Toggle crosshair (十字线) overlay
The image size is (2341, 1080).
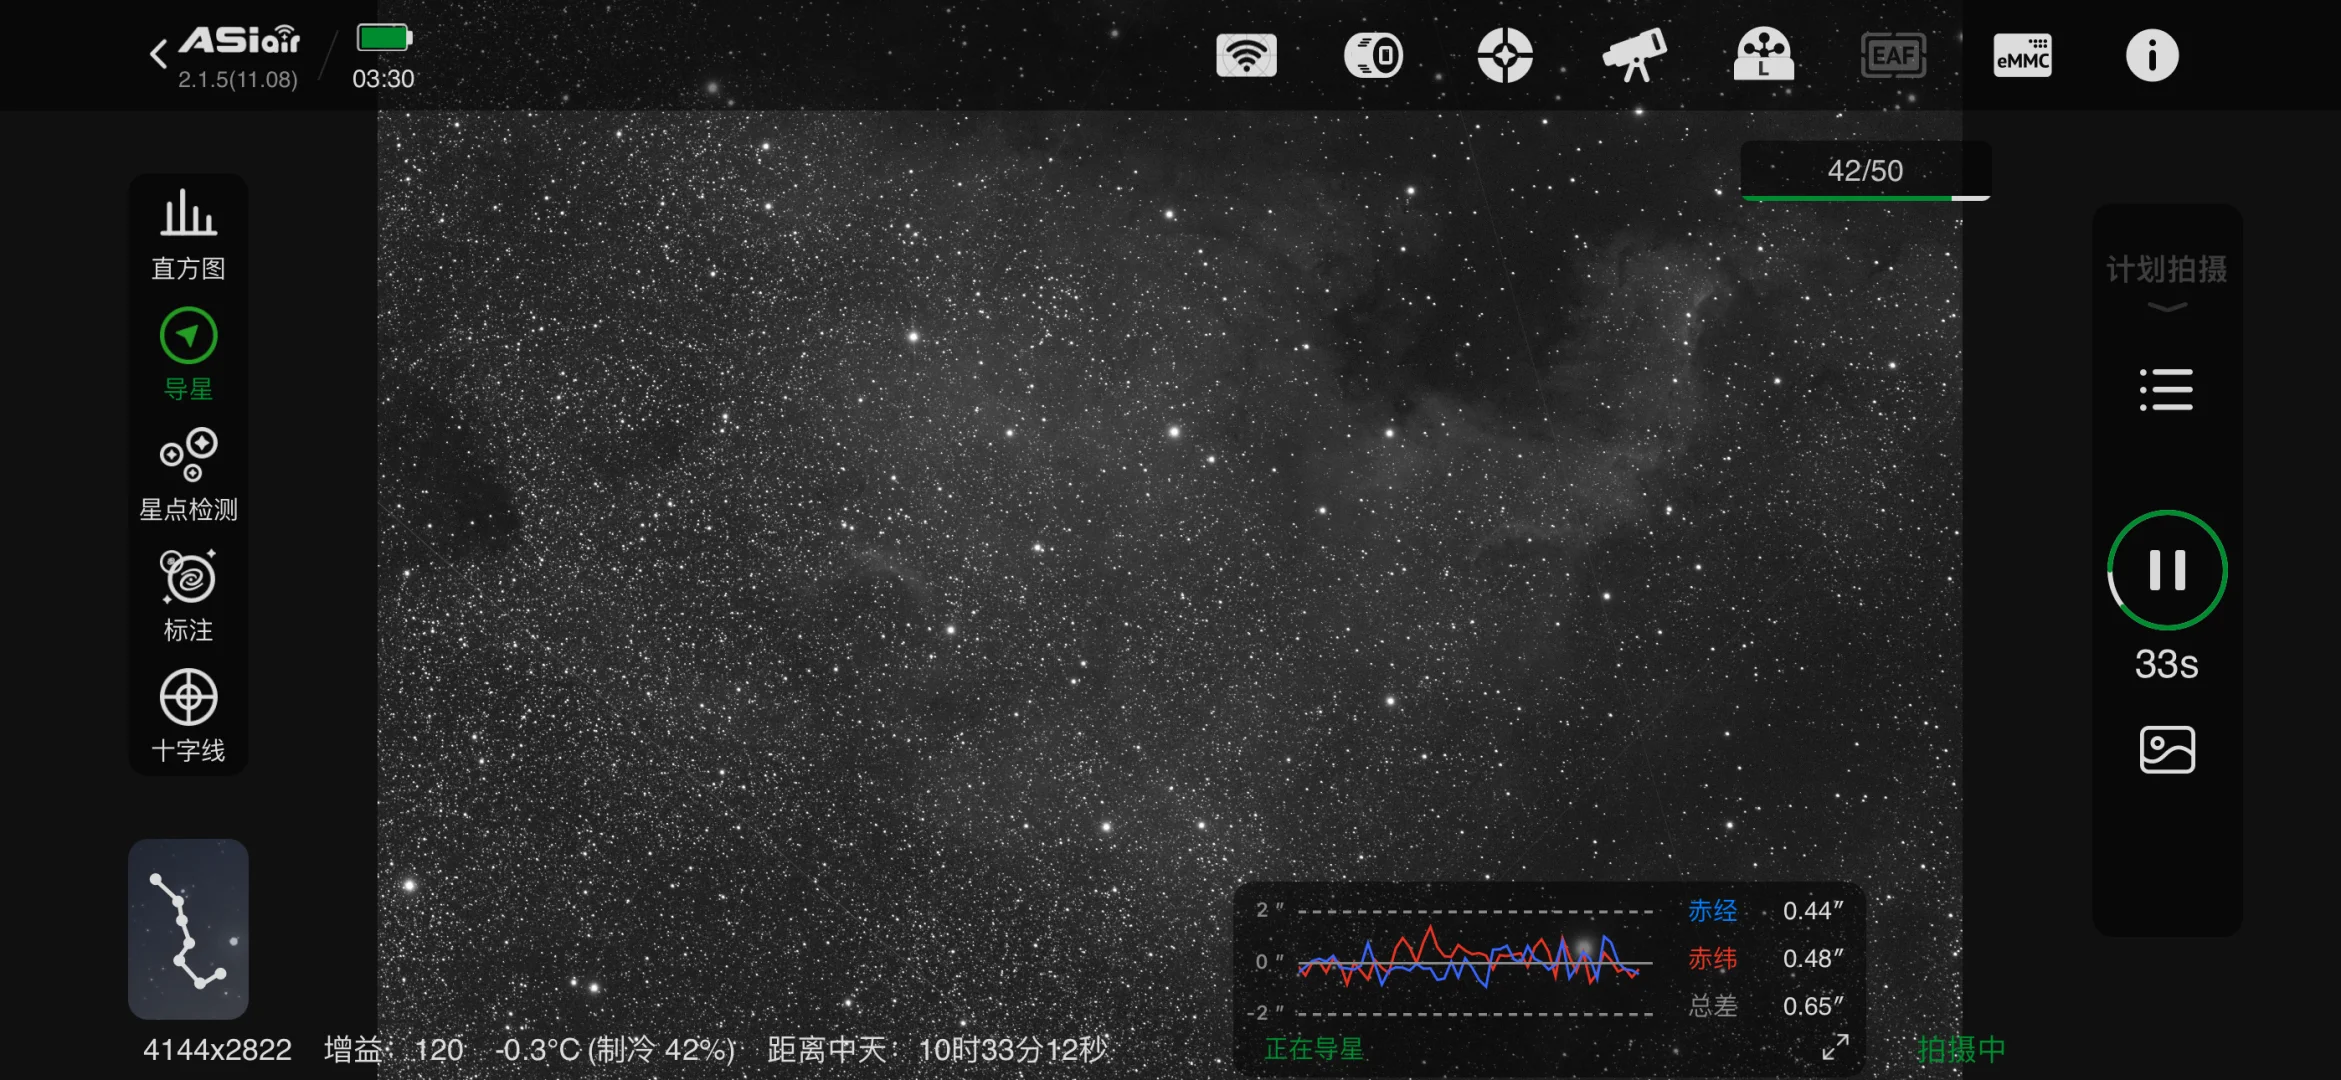pyautogui.click(x=188, y=714)
